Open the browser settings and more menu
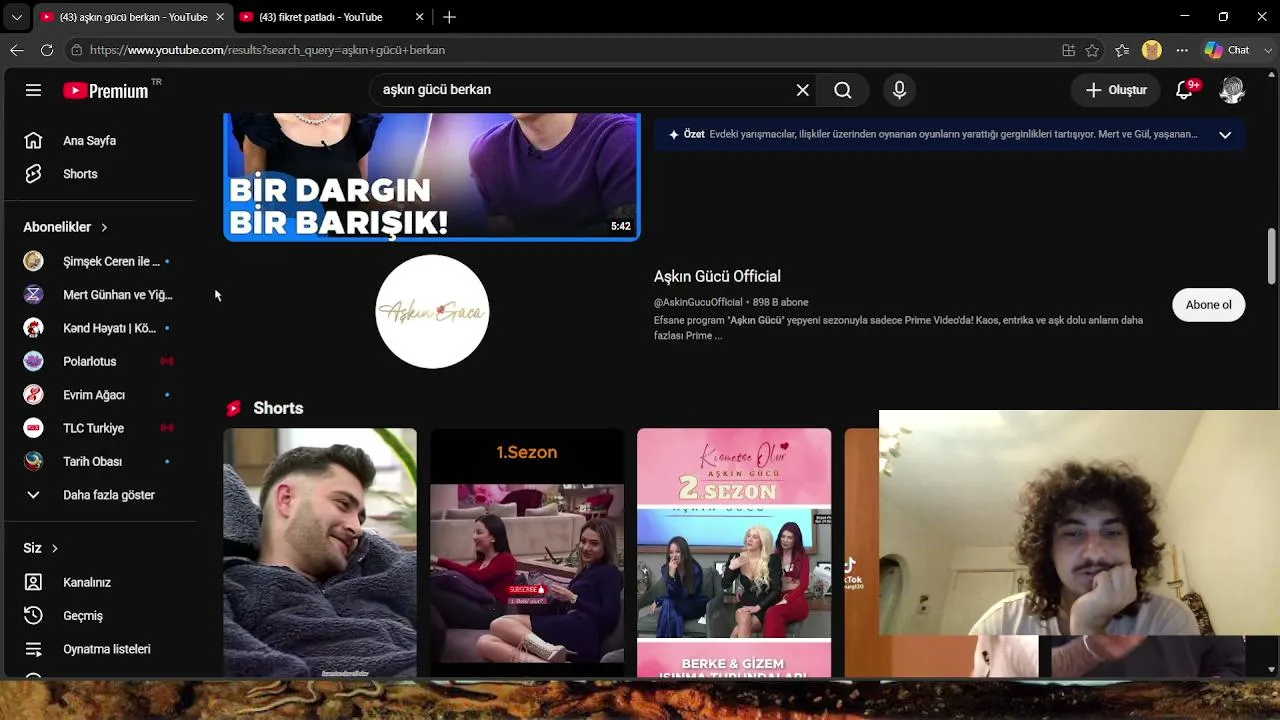This screenshot has width=1280, height=720. pos(1182,50)
